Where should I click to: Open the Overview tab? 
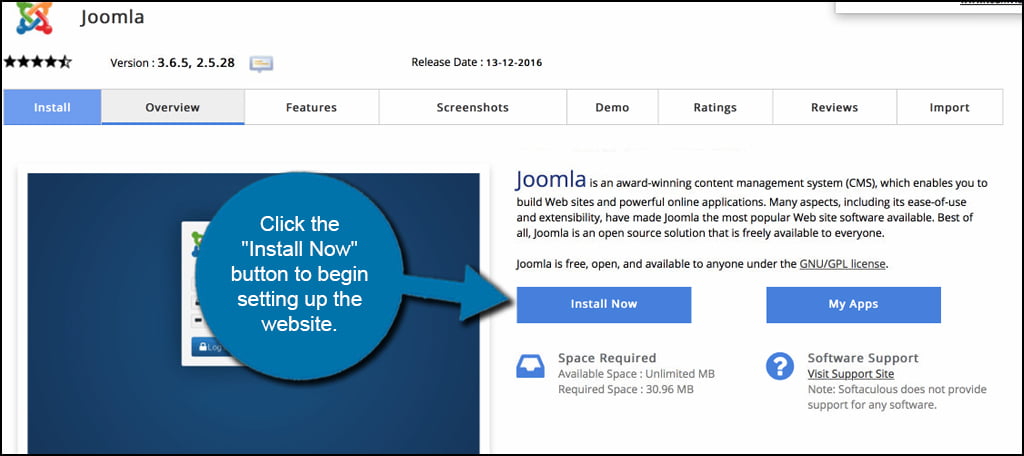(x=172, y=107)
